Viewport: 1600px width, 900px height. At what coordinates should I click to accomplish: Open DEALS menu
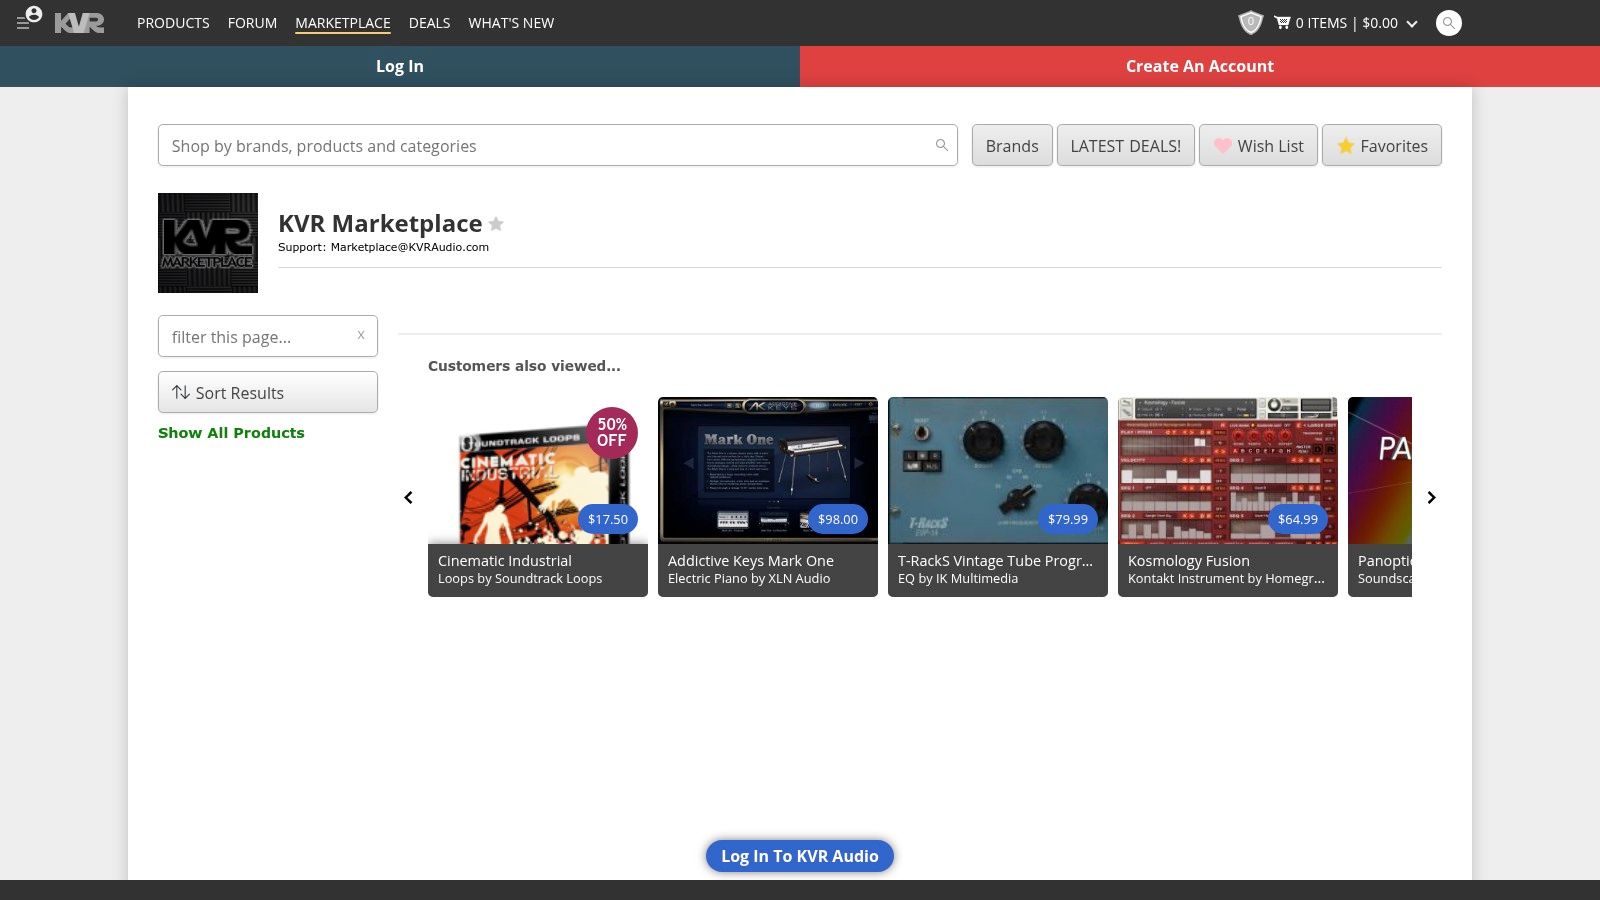pyautogui.click(x=429, y=23)
